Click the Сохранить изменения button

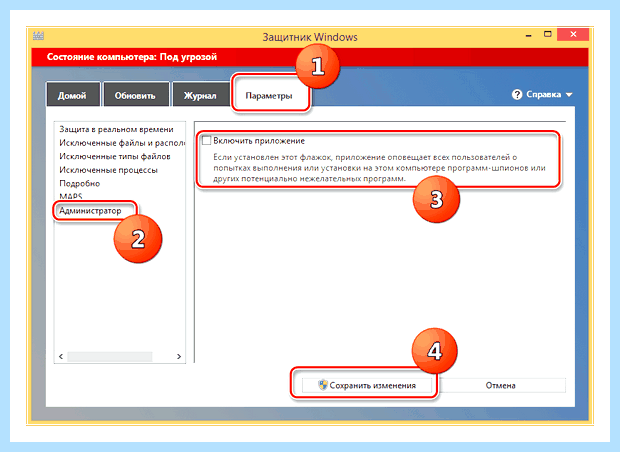367,385
